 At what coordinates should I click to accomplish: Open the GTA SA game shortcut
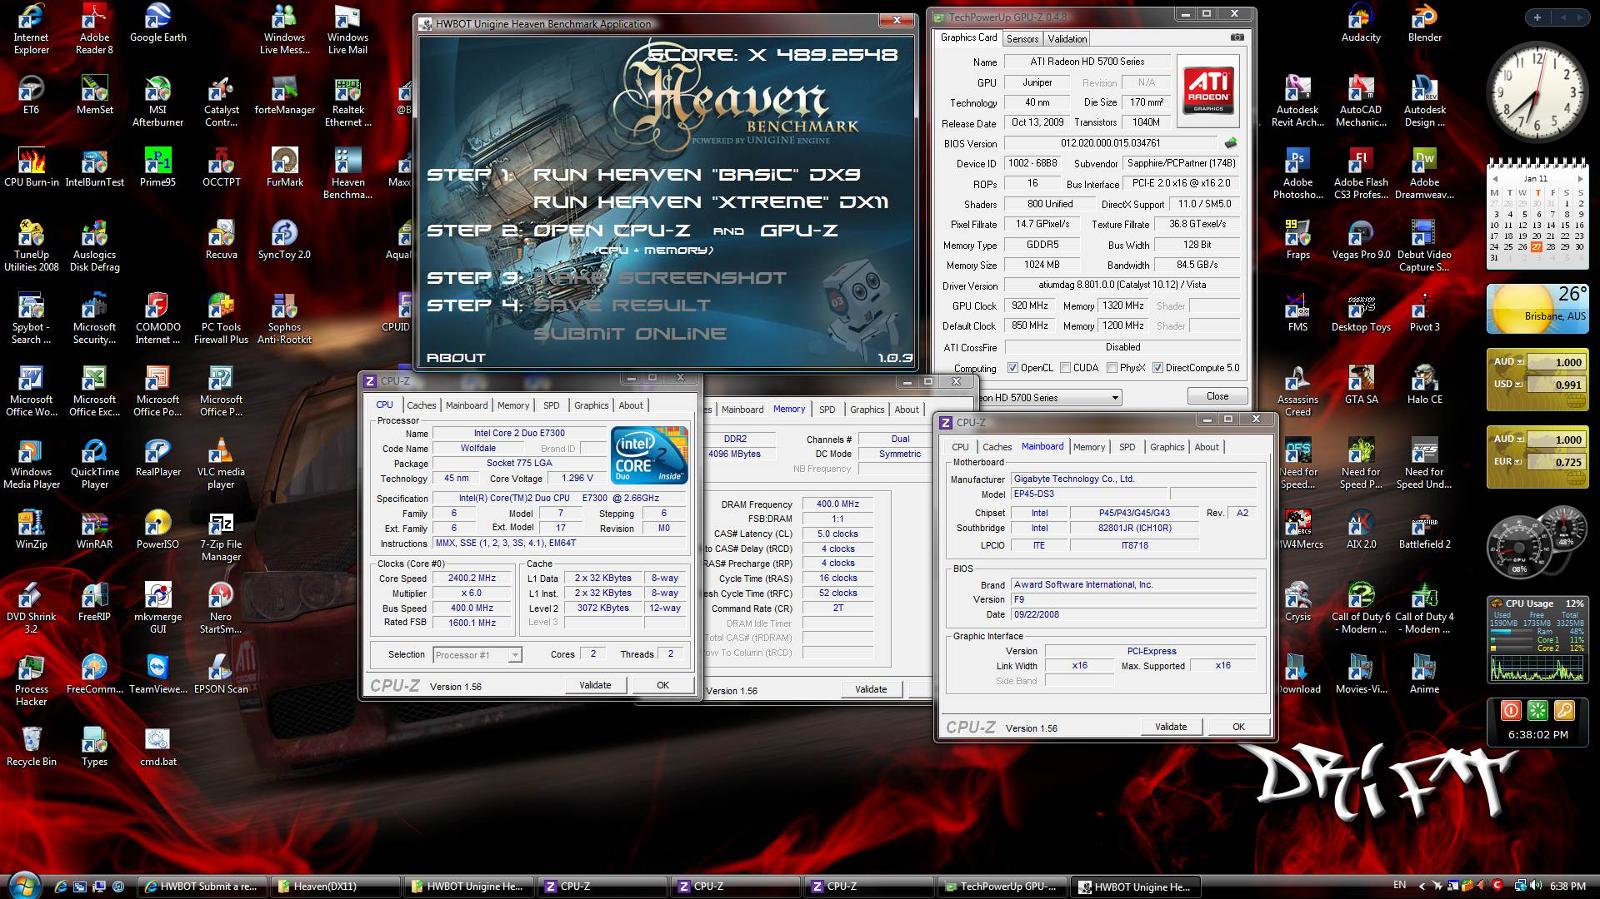(1360, 385)
